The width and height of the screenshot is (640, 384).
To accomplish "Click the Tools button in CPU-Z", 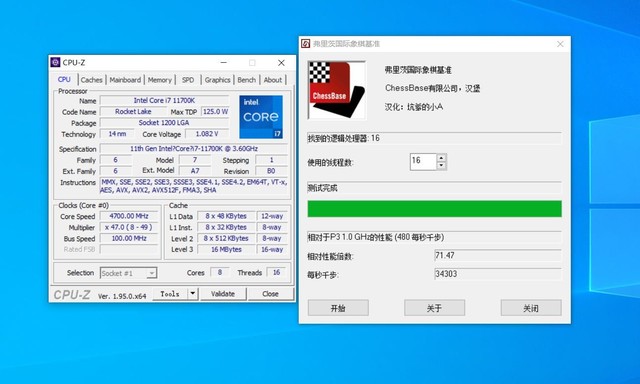I will (x=170, y=294).
